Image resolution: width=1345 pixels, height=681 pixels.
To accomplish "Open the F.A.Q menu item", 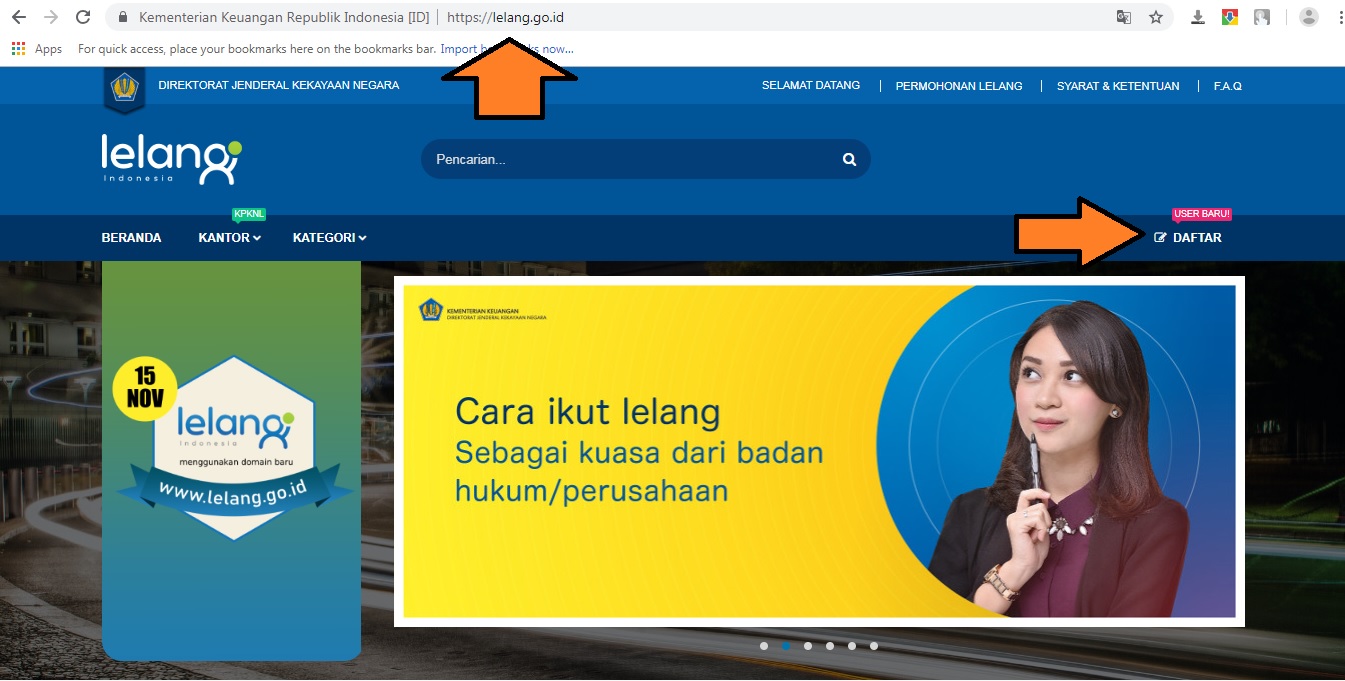I will point(1227,86).
